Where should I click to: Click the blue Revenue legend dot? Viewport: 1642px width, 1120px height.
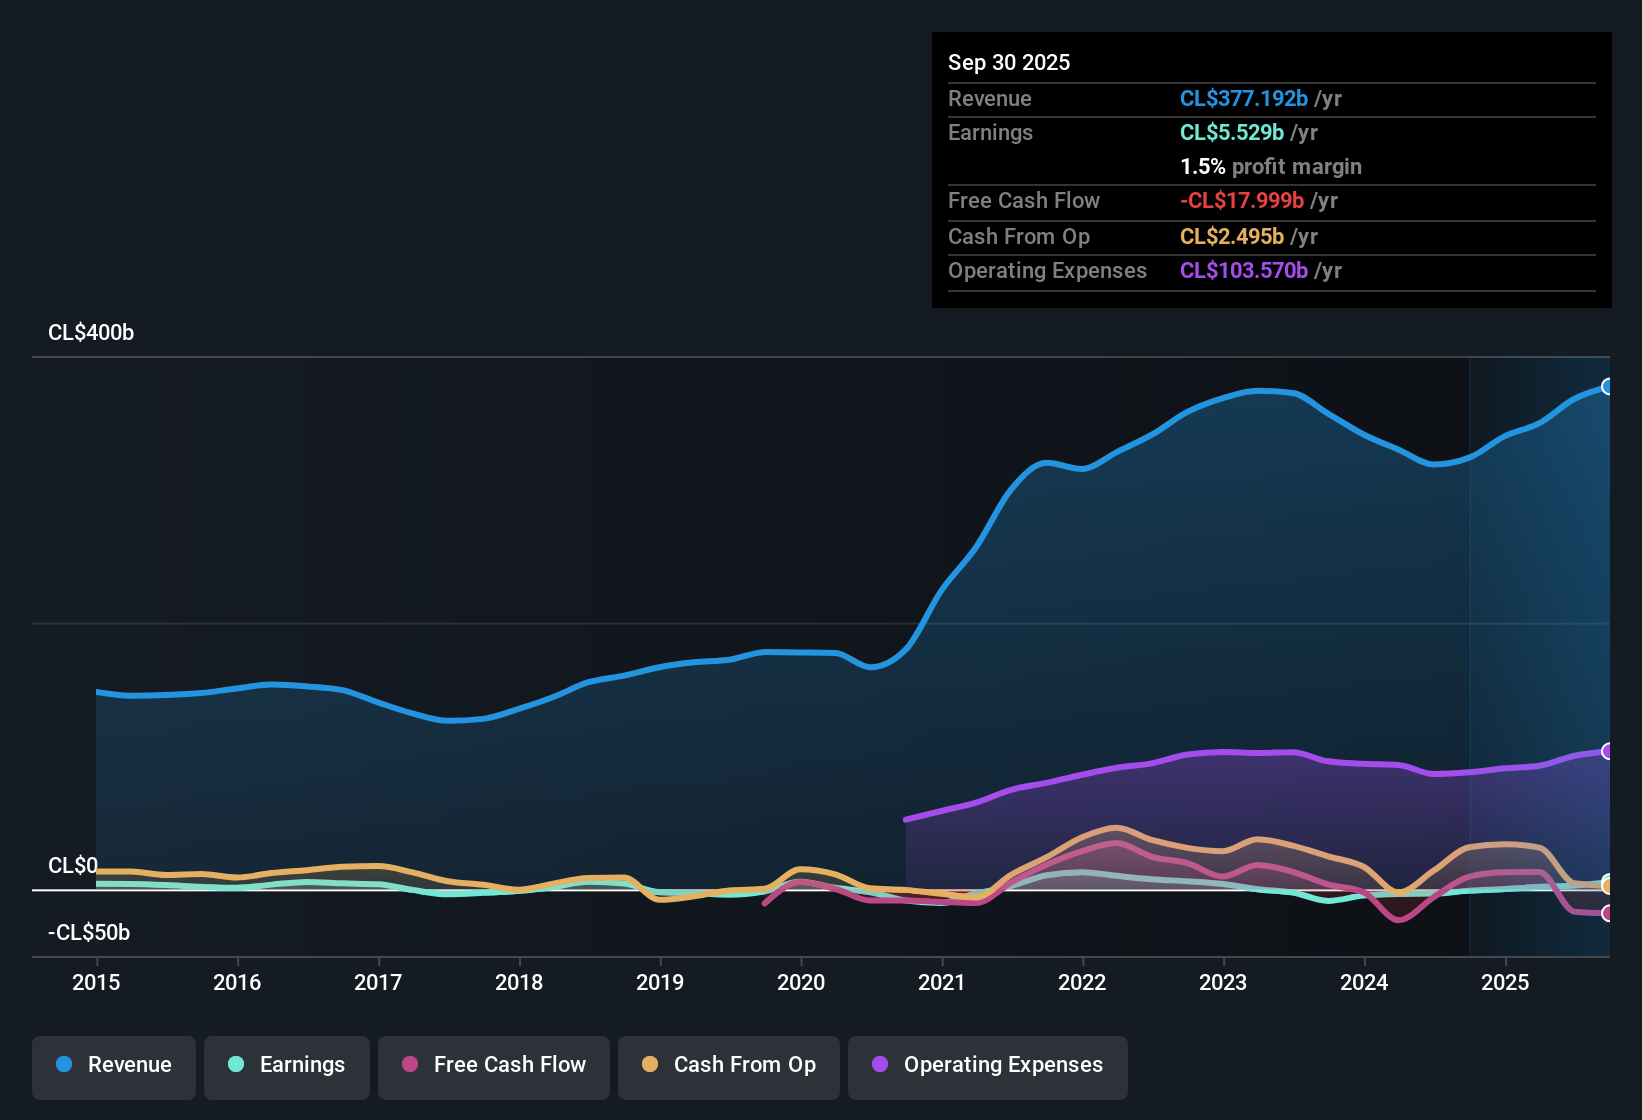coord(64,1065)
